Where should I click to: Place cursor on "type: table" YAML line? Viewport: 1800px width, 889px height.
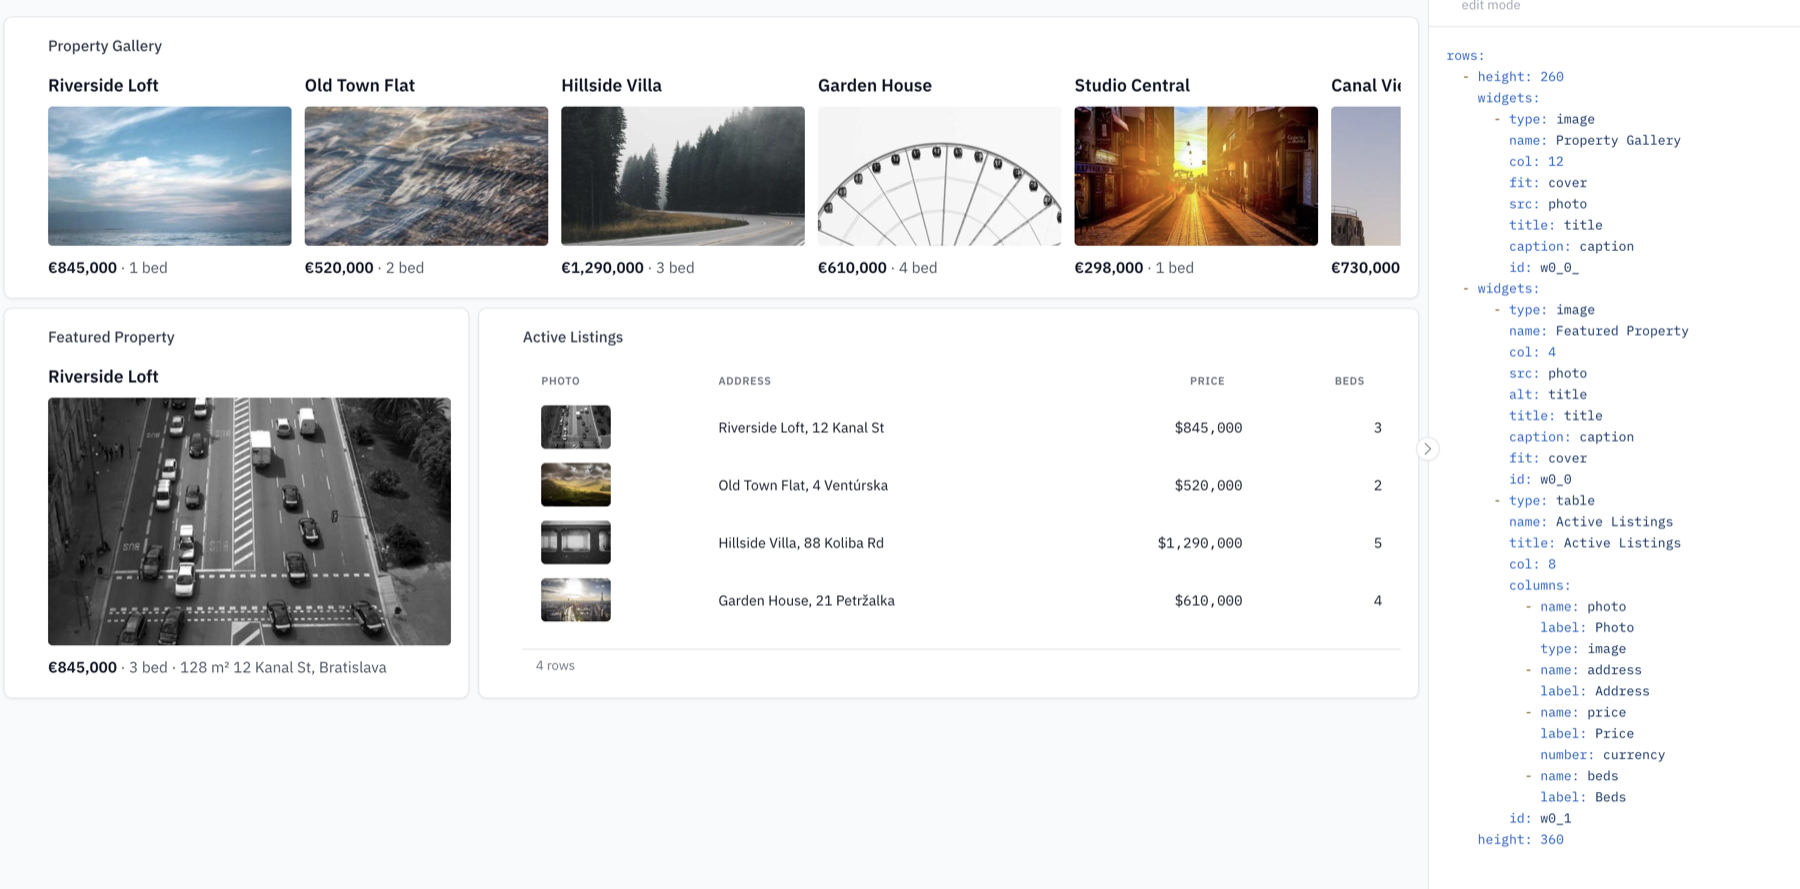click(1552, 500)
